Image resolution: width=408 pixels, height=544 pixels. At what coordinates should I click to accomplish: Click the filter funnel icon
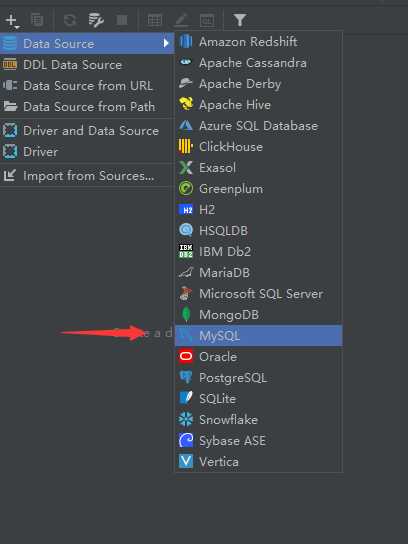pyautogui.click(x=239, y=20)
